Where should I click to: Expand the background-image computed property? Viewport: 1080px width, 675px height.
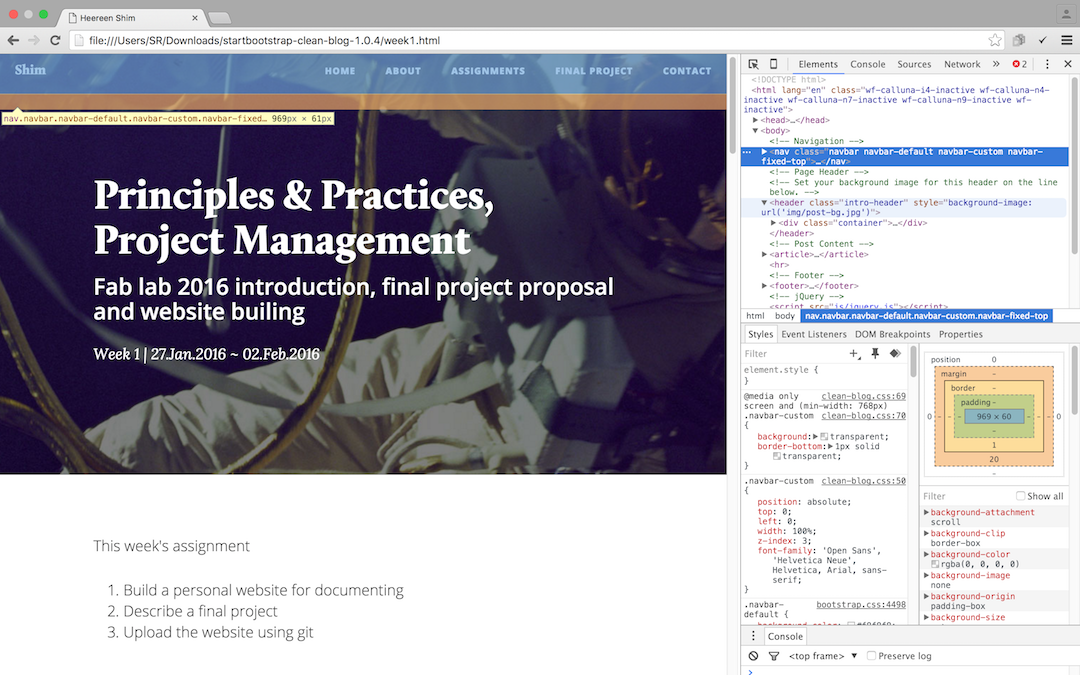tap(926, 575)
